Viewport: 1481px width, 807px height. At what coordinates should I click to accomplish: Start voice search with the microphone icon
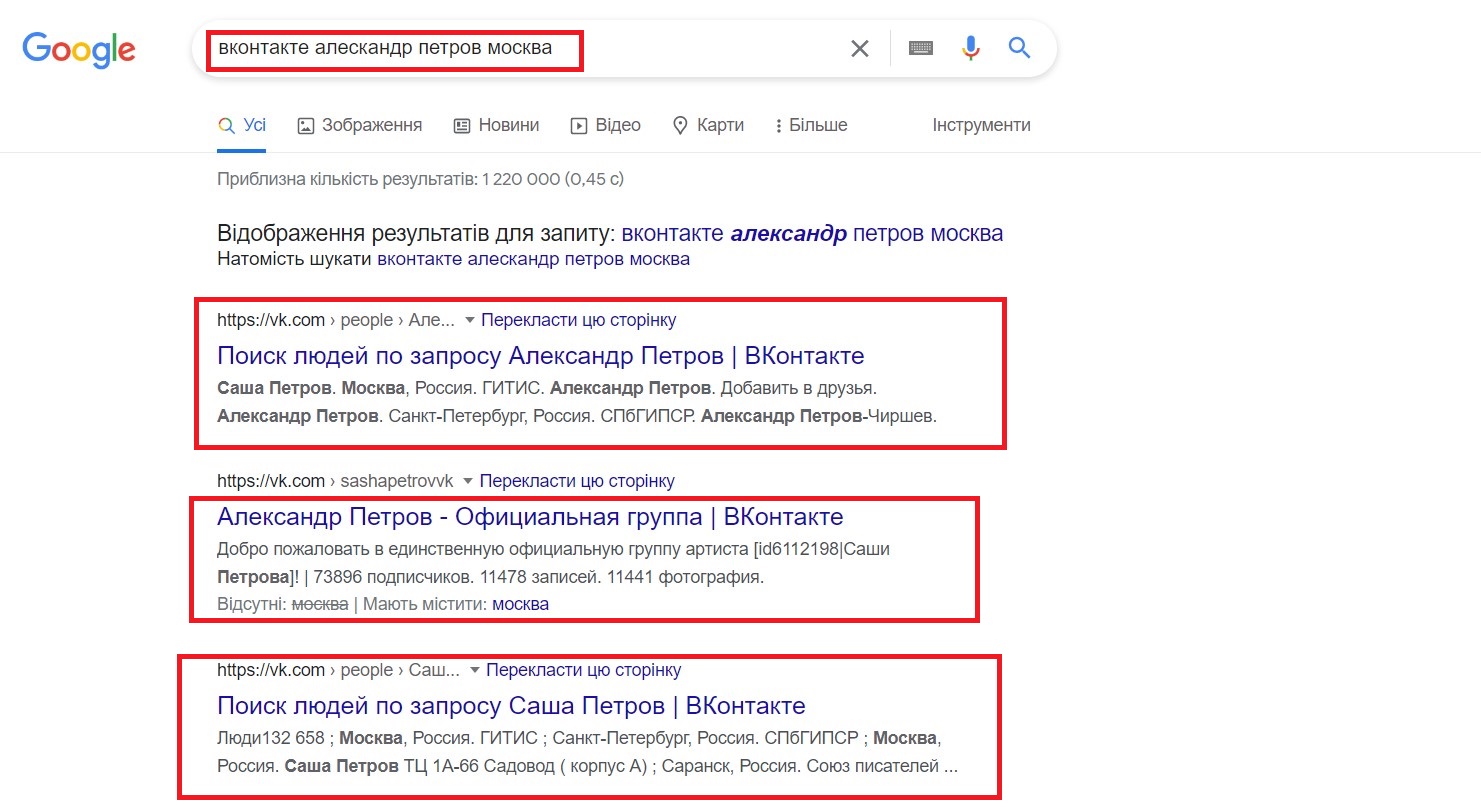[x=970, y=48]
